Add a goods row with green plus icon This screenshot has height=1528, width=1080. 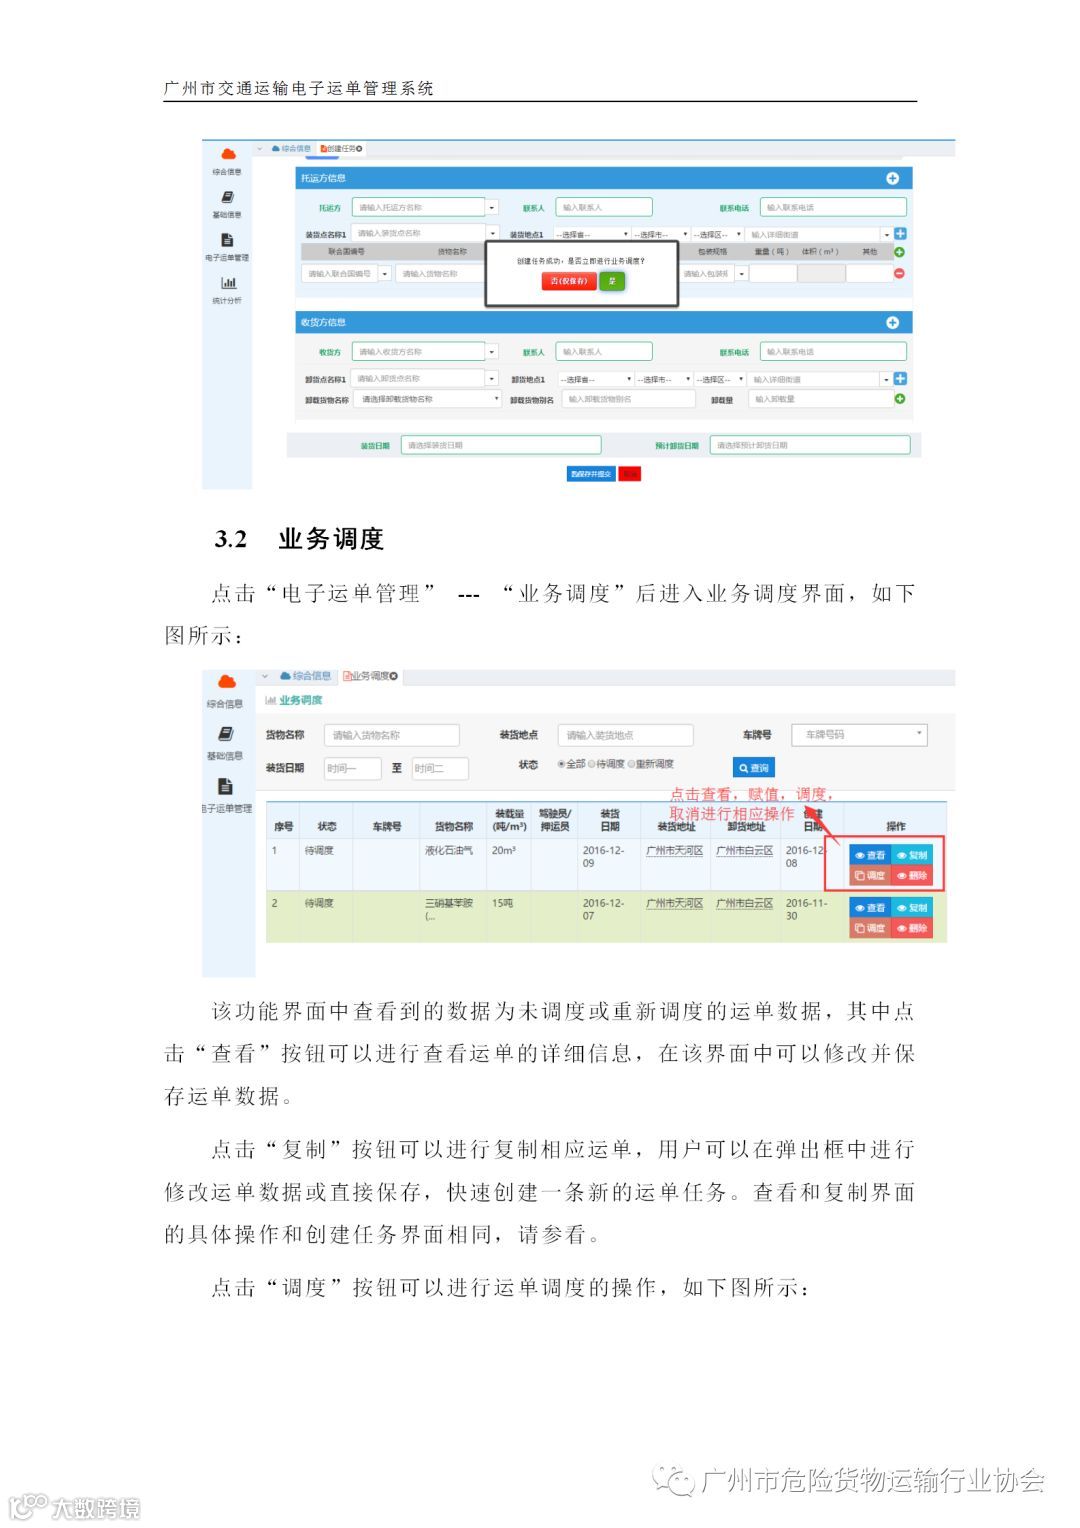coord(899,252)
